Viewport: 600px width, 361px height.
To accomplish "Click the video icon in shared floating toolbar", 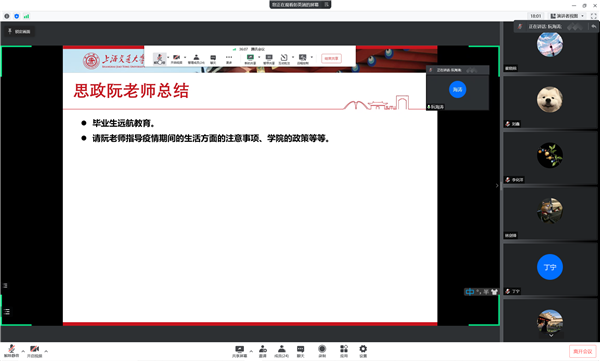I will point(176,59).
